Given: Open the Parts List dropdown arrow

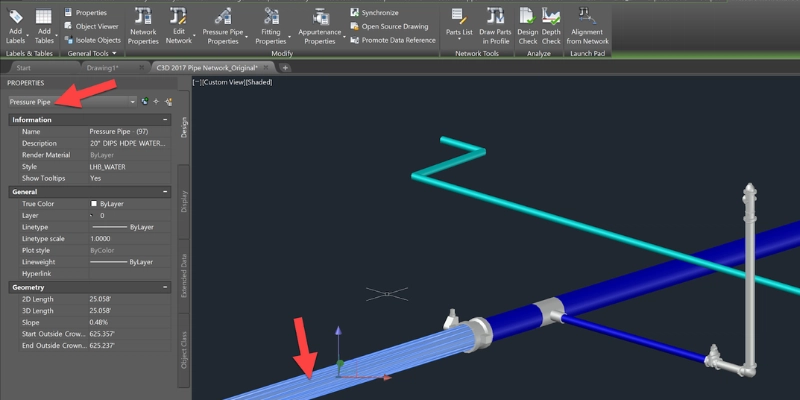Looking at the screenshot, I should [459, 39].
